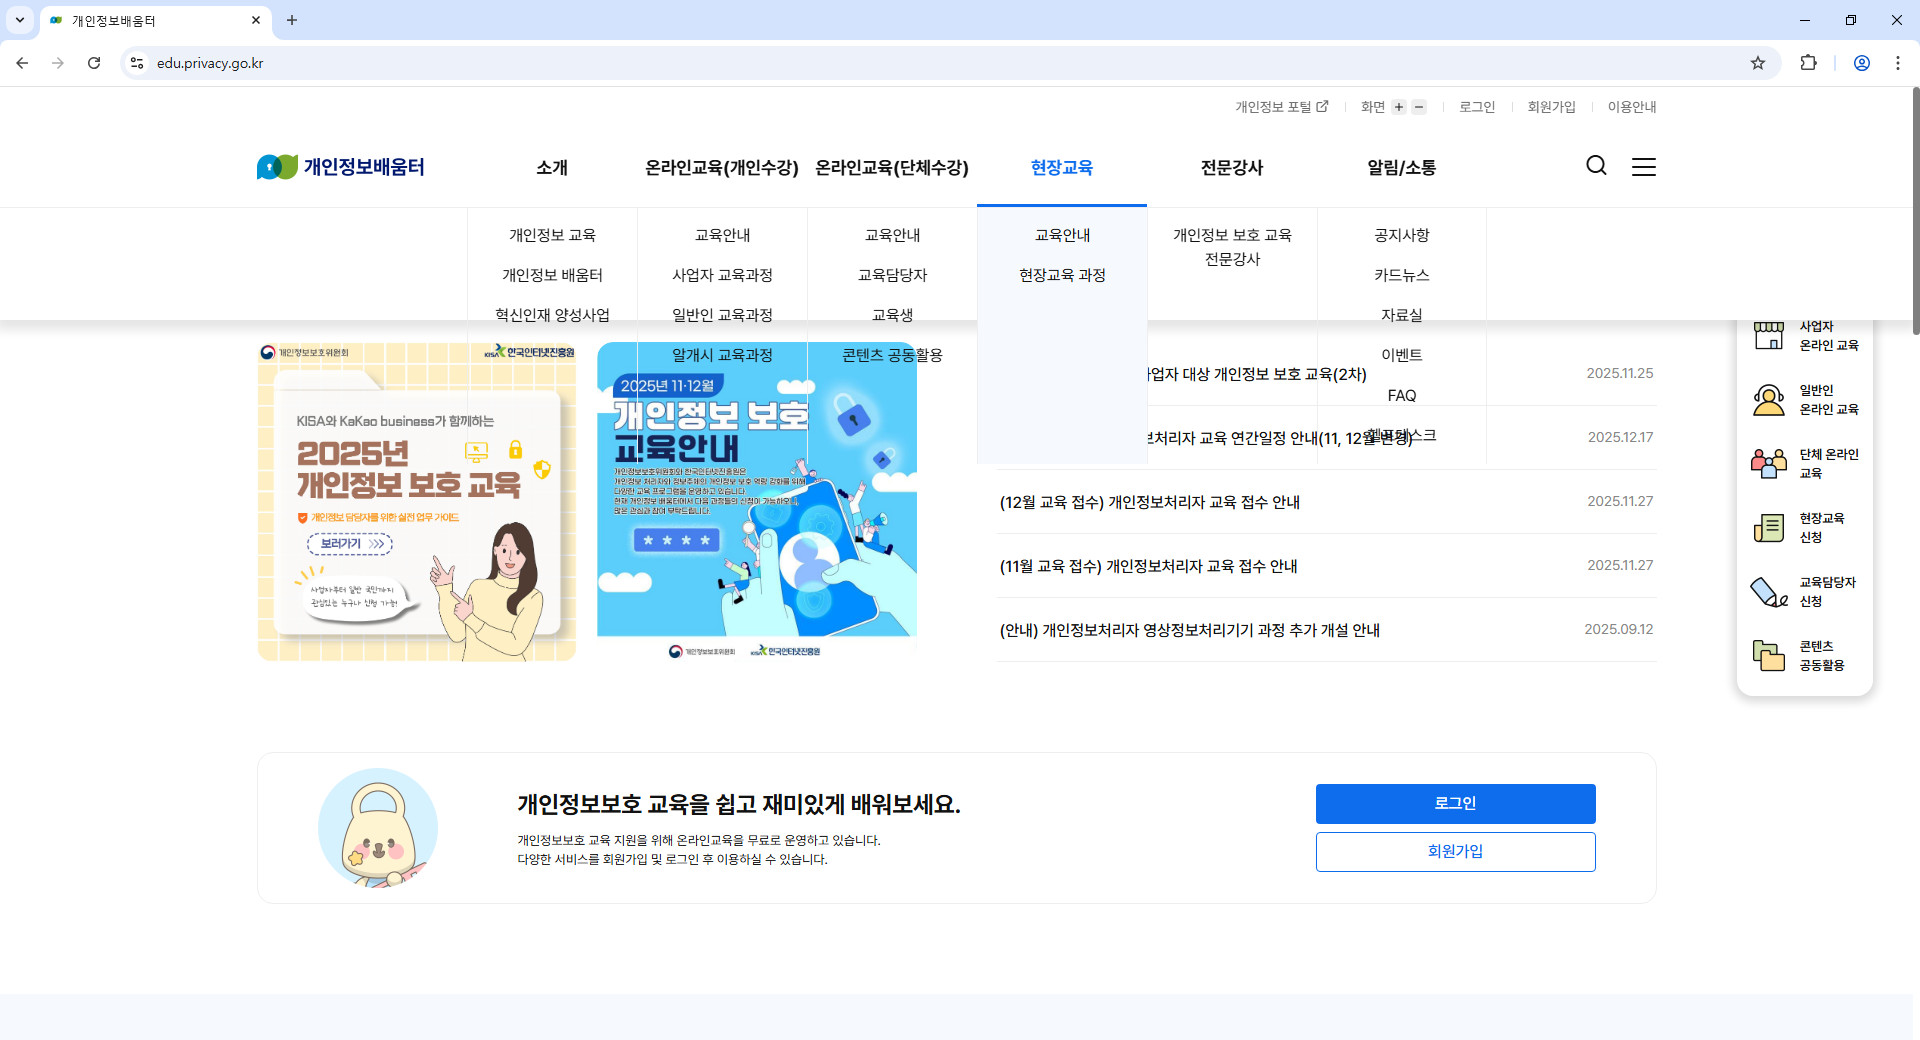The height and width of the screenshot is (1040, 1920).
Task: Select 단체 온라인 교육 quick-link icon
Action: click(x=1769, y=462)
